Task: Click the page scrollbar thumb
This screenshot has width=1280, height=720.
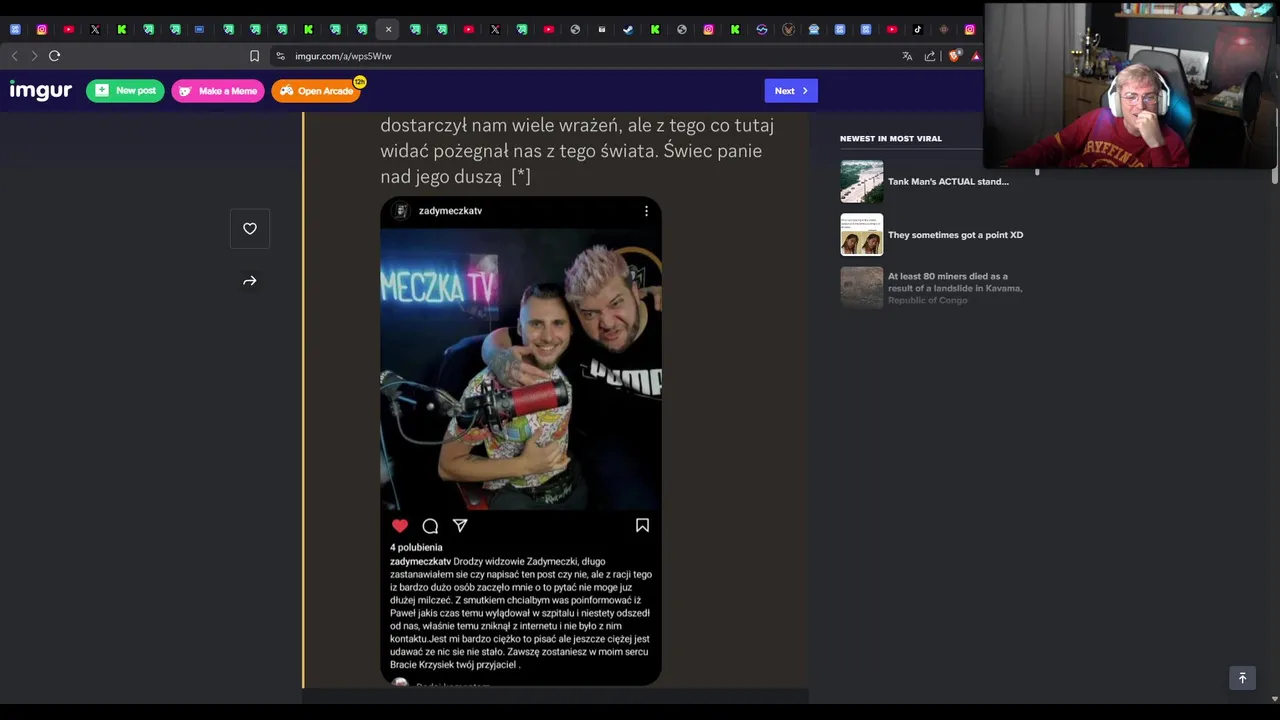Action: [1274, 148]
